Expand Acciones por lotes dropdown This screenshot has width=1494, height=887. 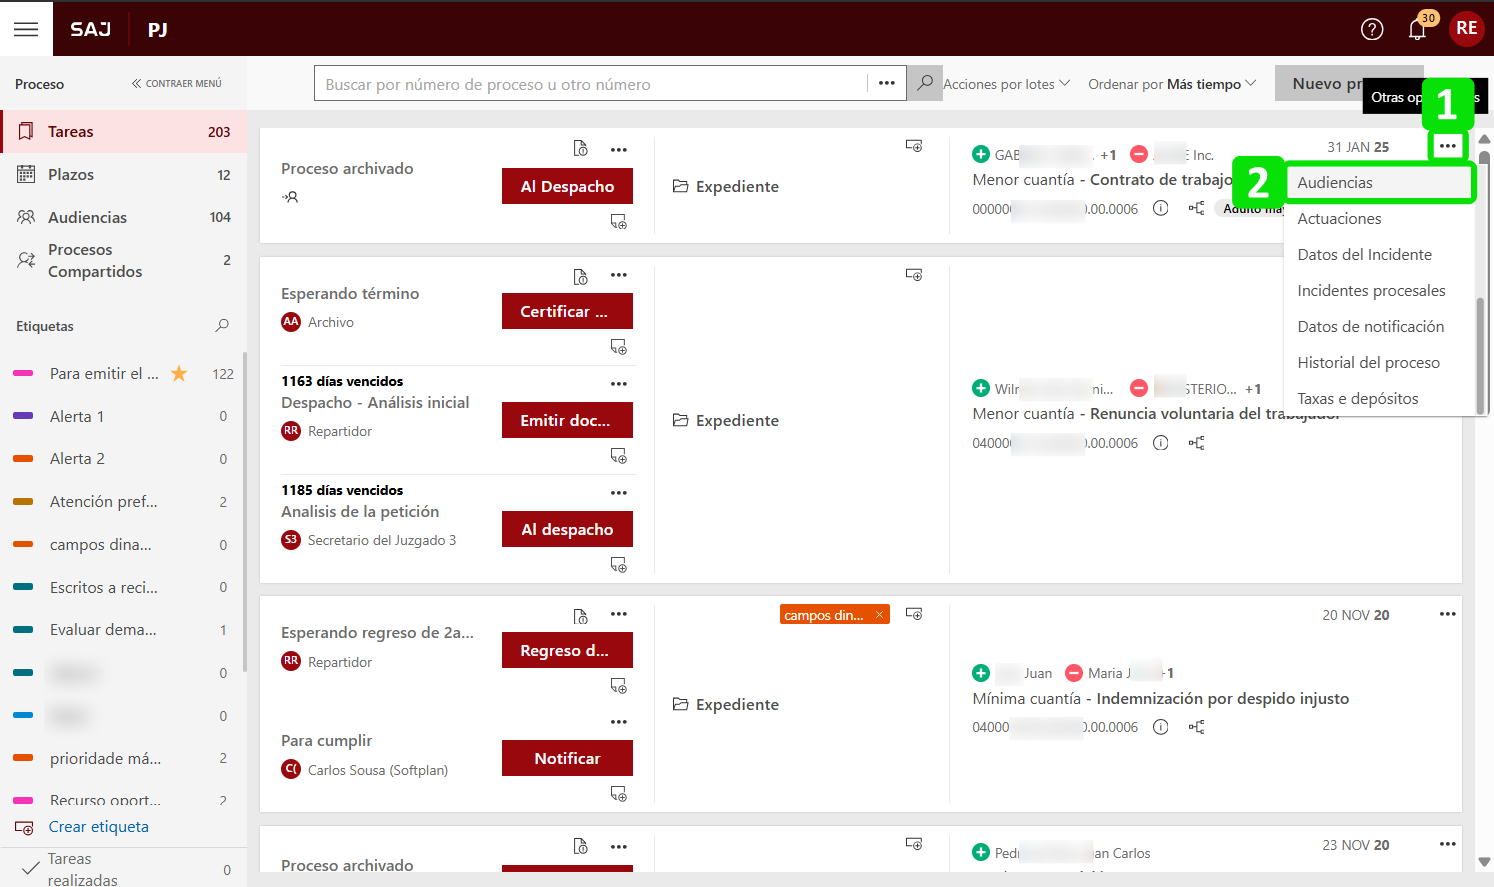1006,84
